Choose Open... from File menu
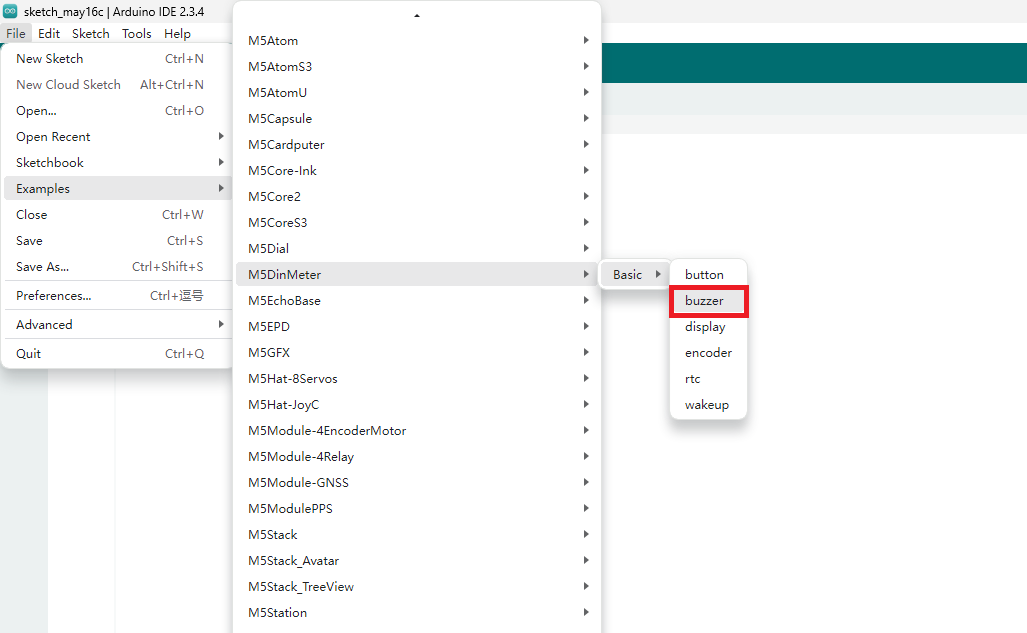 [118, 111]
